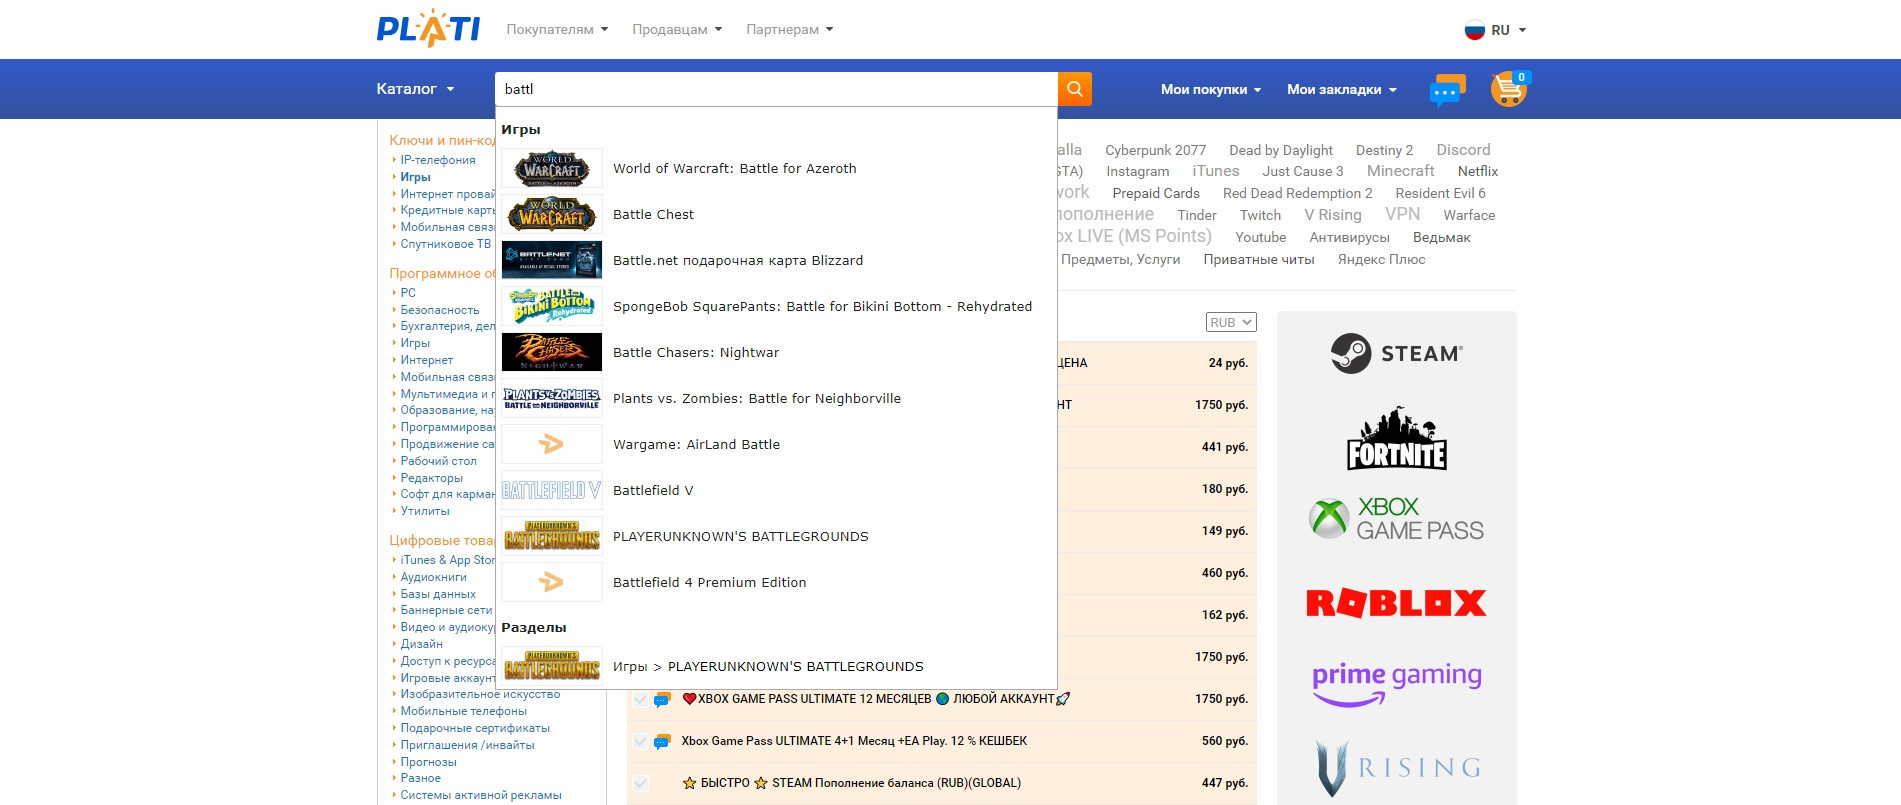1901x805 pixels.
Task: Open the Мобильные телефоны category
Action: [x=463, y=711]
